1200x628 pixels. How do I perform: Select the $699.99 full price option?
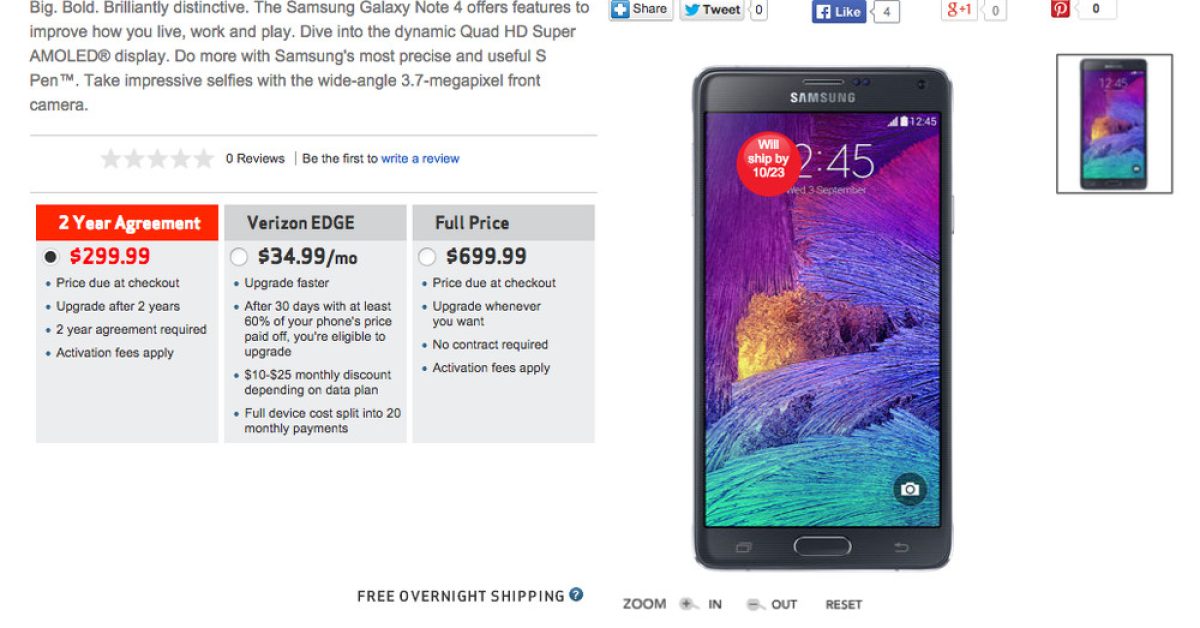(x=427, y=257)
